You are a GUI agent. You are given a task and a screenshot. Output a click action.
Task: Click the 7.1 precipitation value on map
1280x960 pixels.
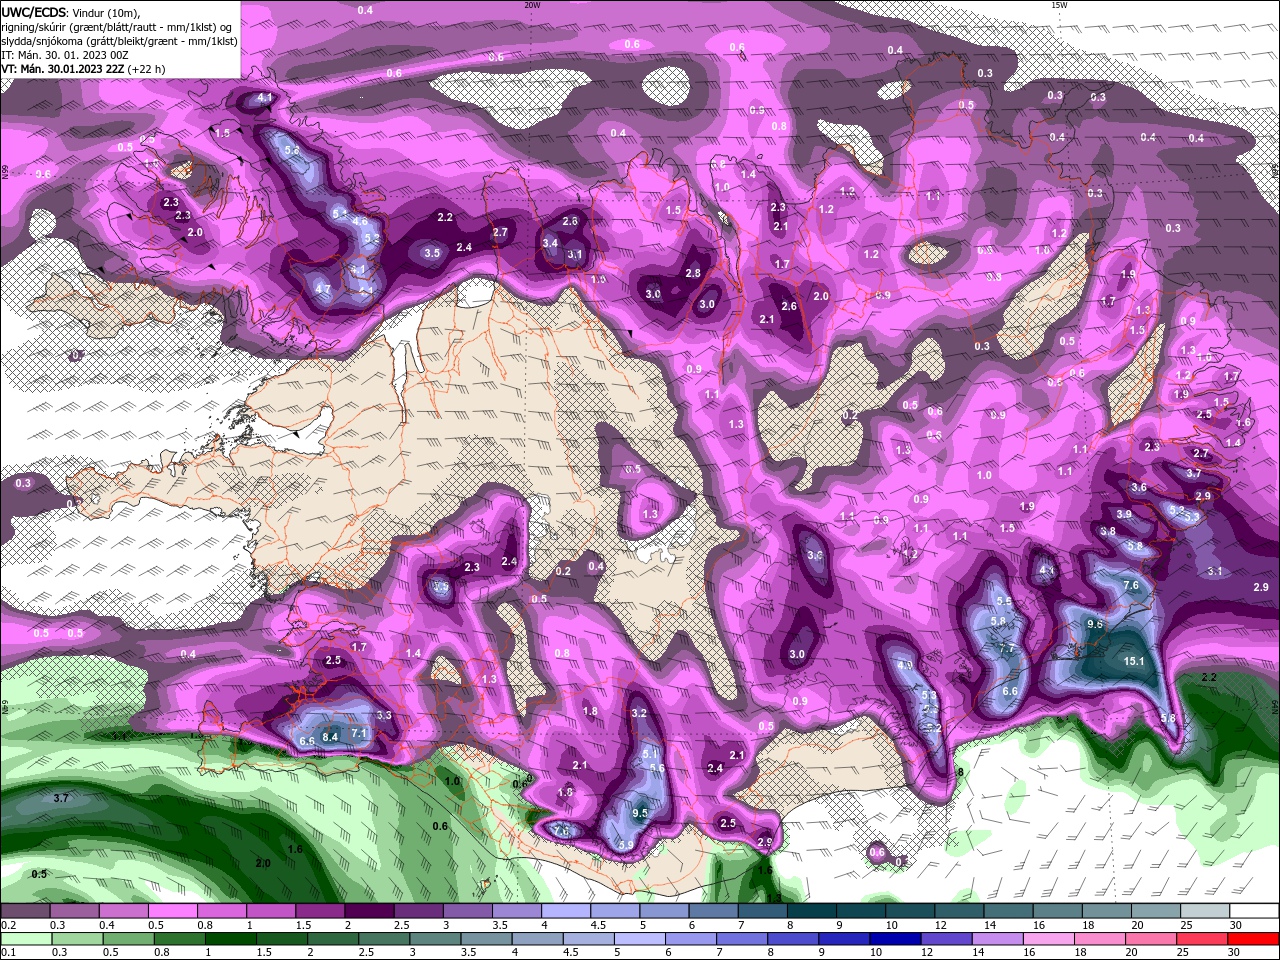point(360,734)
